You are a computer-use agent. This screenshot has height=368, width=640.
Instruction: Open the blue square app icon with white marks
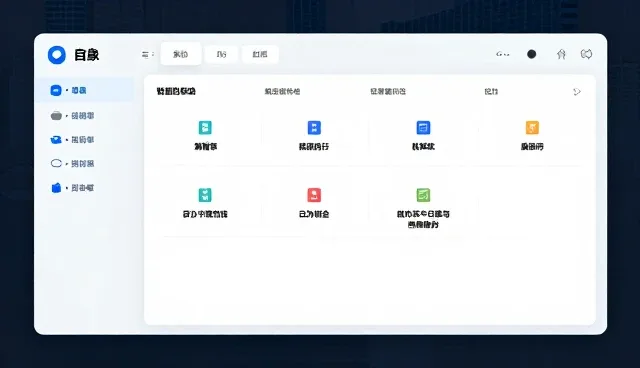pyautogui.click(x=314, y=128)
